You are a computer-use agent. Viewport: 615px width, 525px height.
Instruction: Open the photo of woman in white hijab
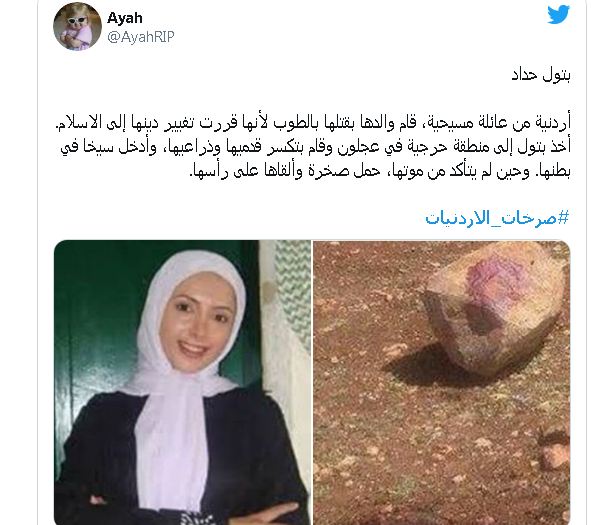(x=183, y=382)
